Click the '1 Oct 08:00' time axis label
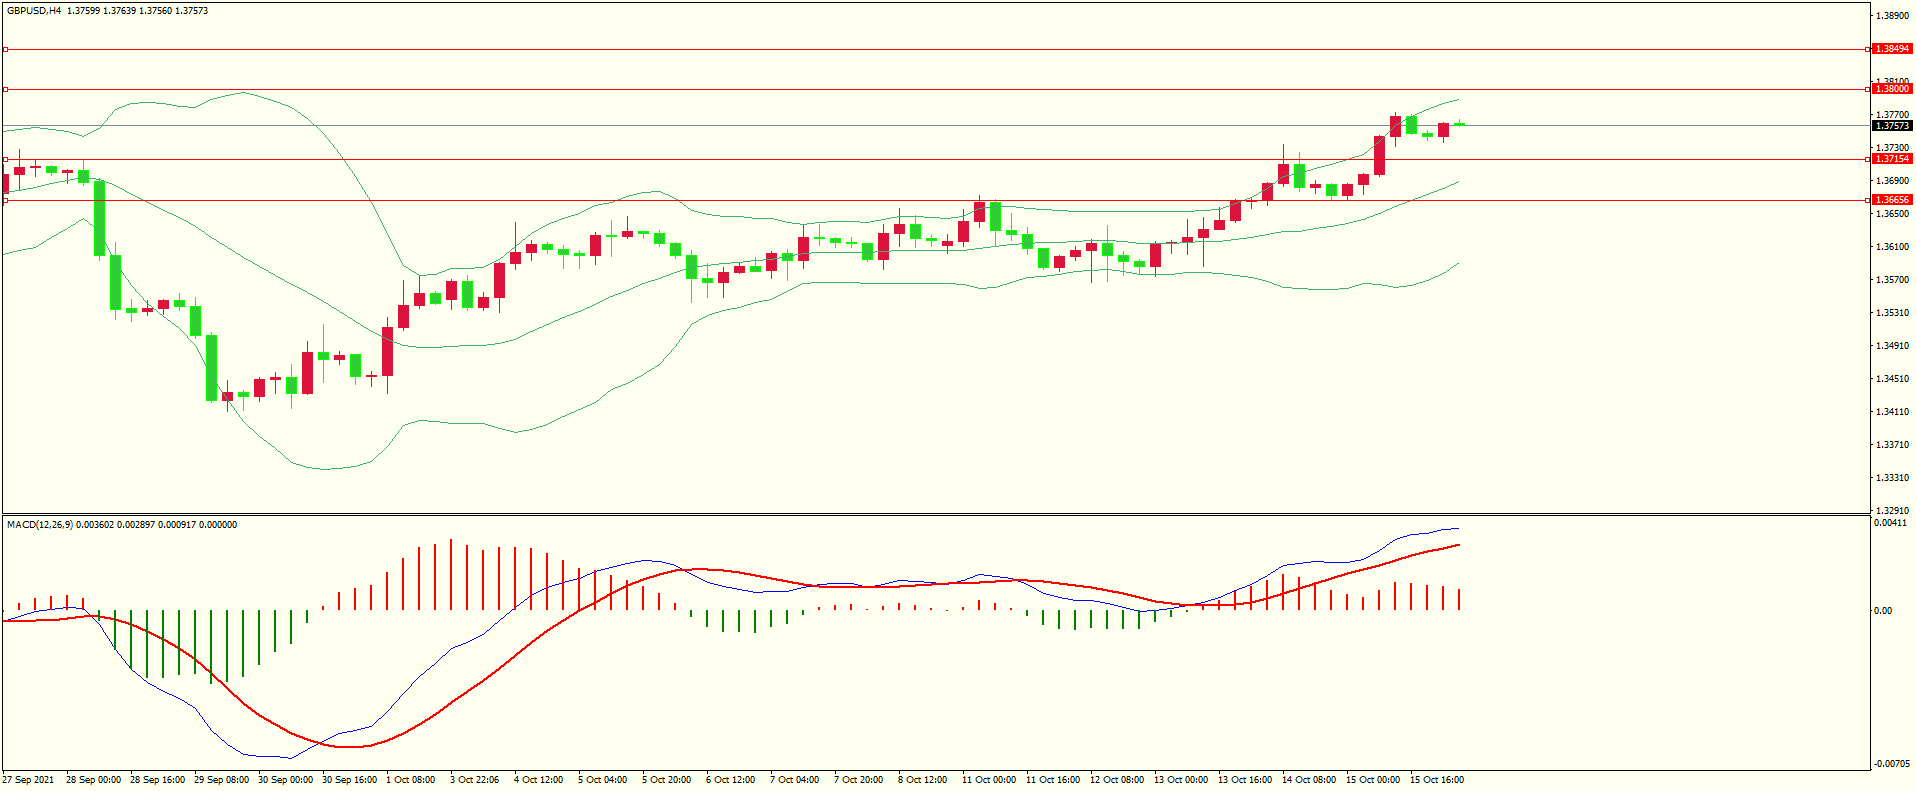This screenshot has width=1916, height=791. click(x=410, y=779)
